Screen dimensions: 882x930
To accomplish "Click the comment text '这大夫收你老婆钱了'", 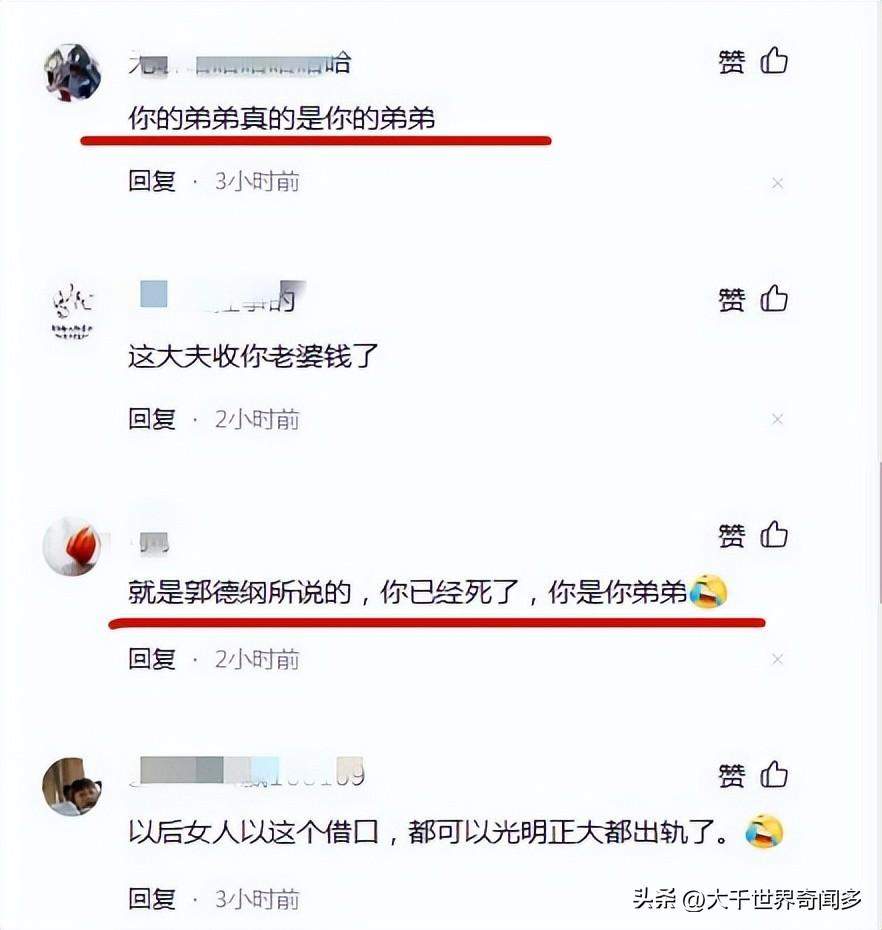I will point(253,356).
